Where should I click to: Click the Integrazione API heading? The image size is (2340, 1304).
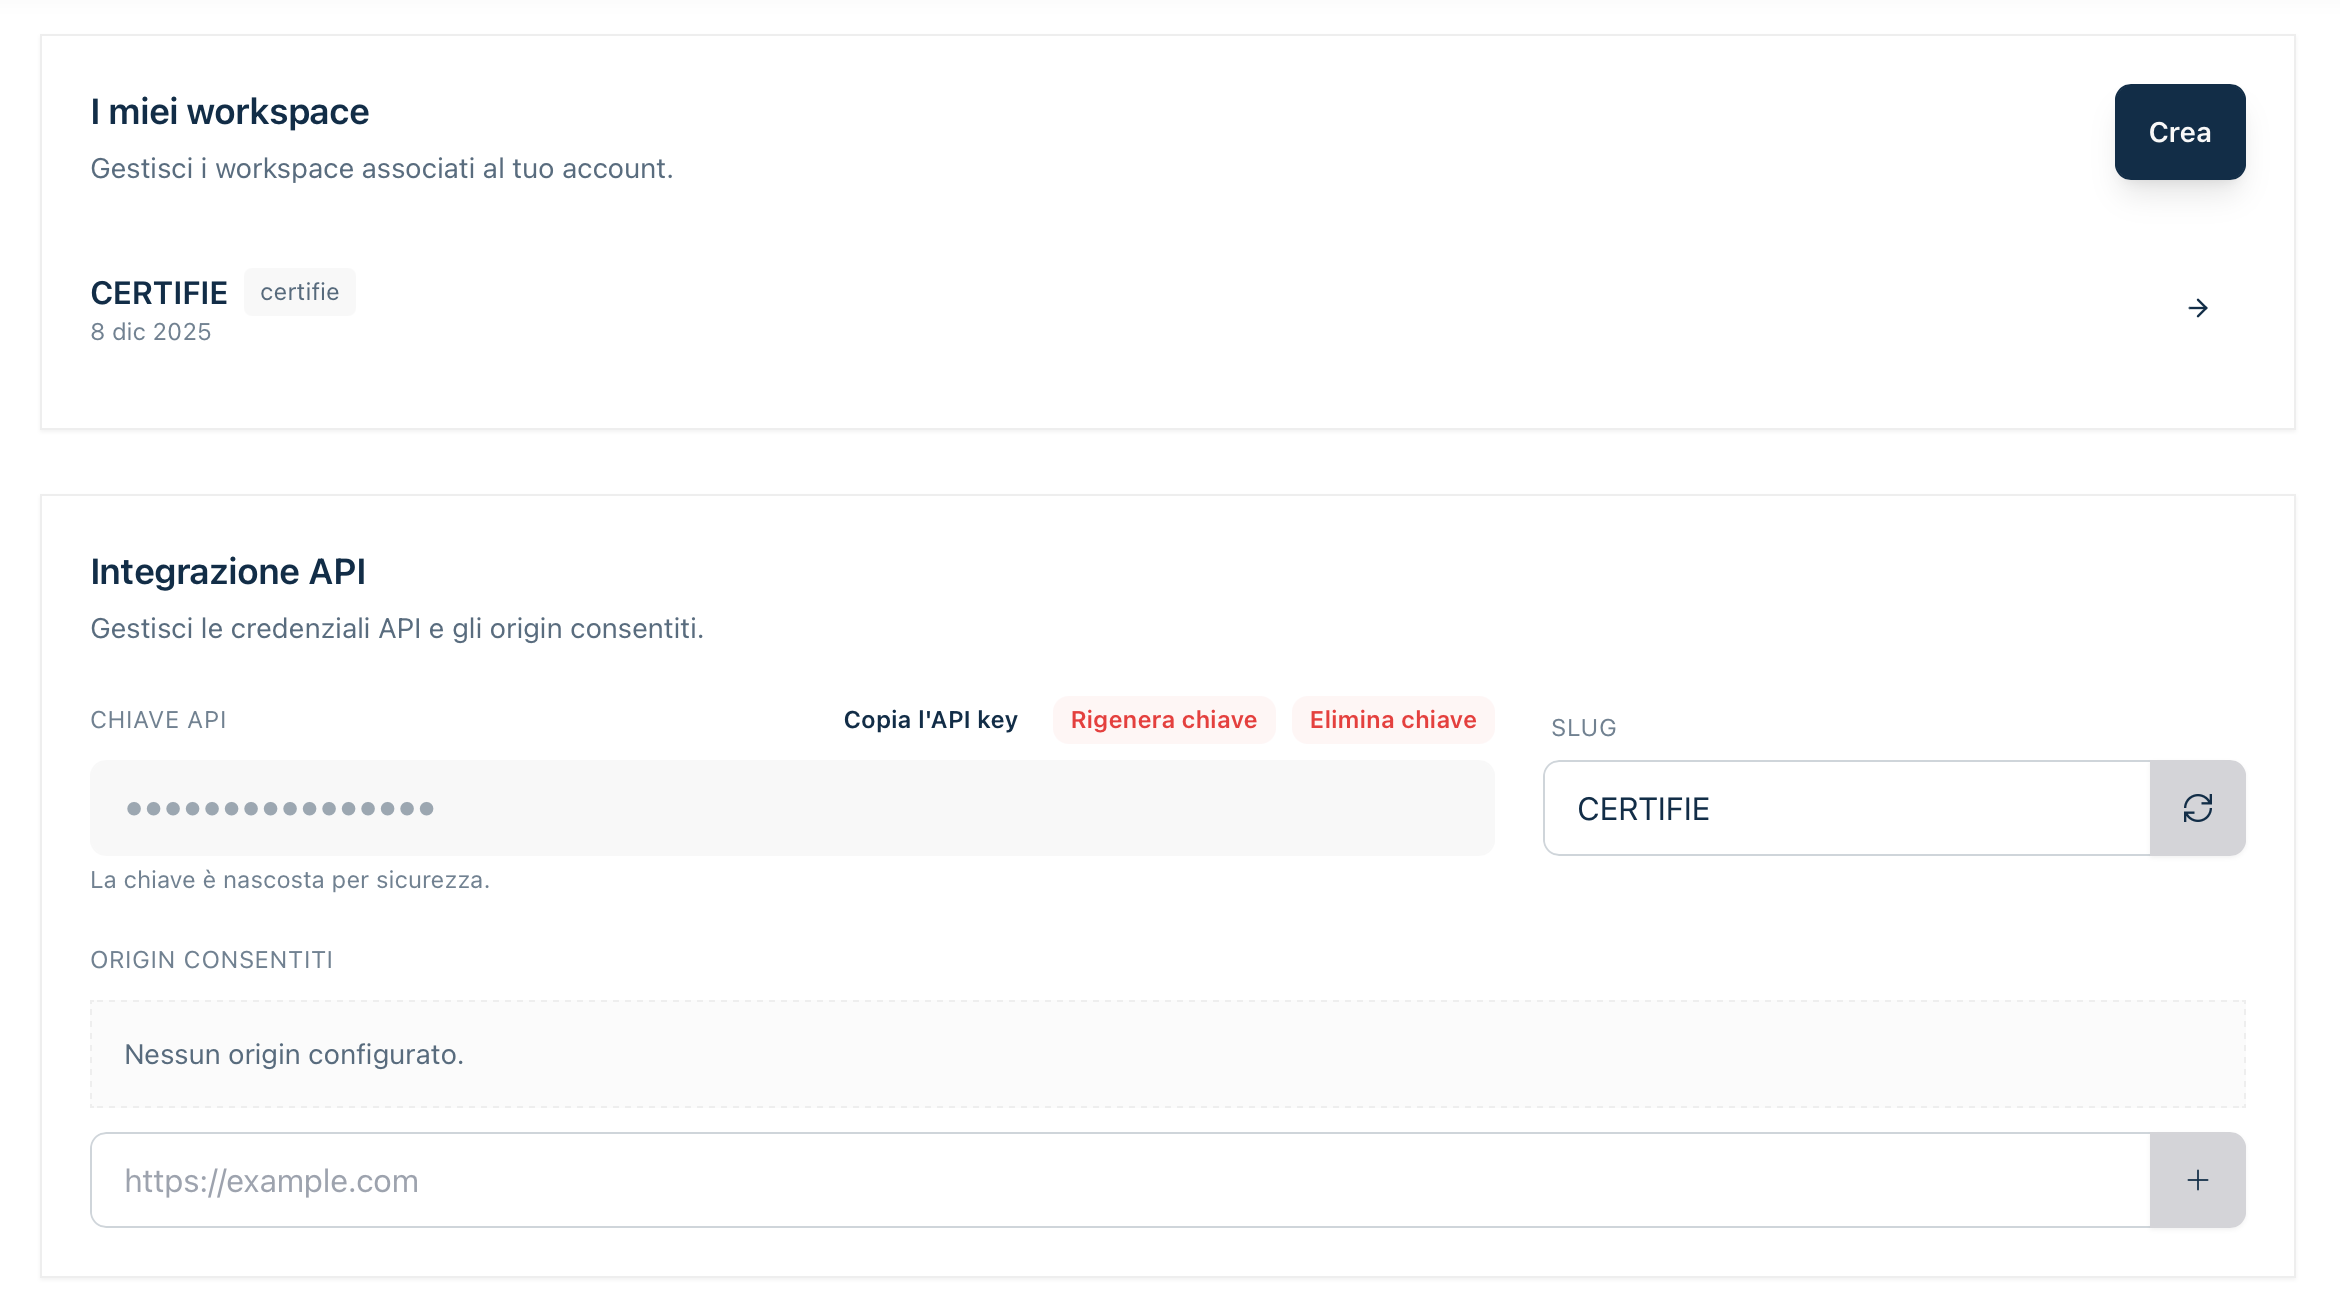pyautogui.click(x=228, y=572)
